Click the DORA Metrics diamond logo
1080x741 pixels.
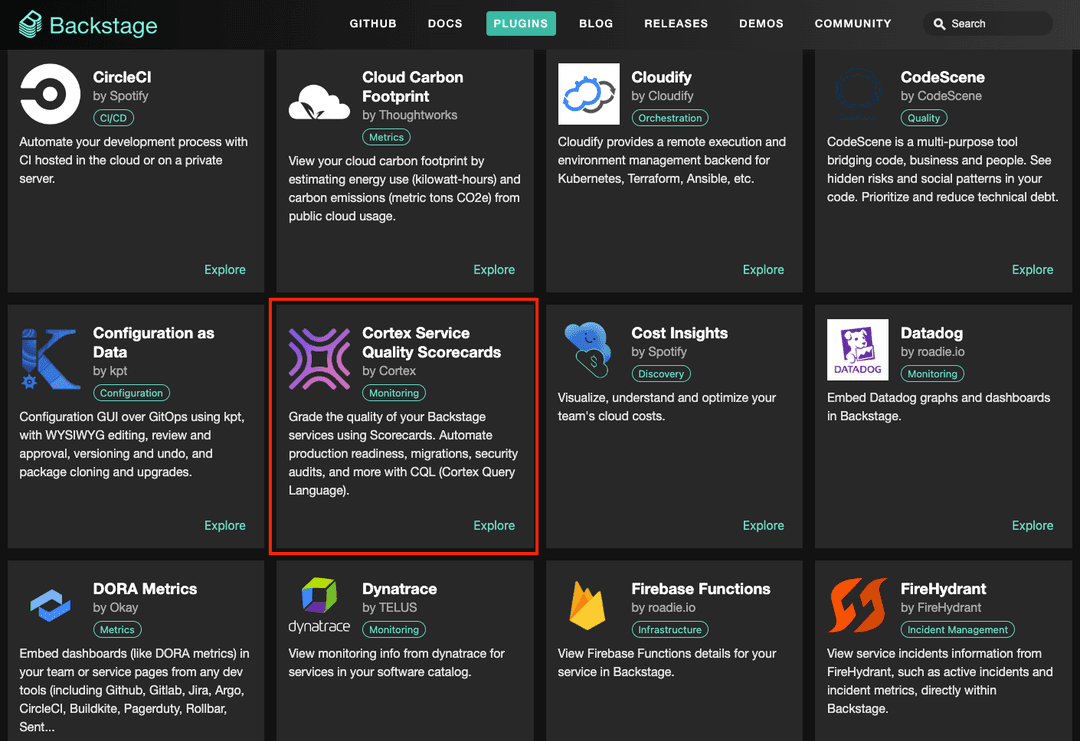[x=49, y=605]
